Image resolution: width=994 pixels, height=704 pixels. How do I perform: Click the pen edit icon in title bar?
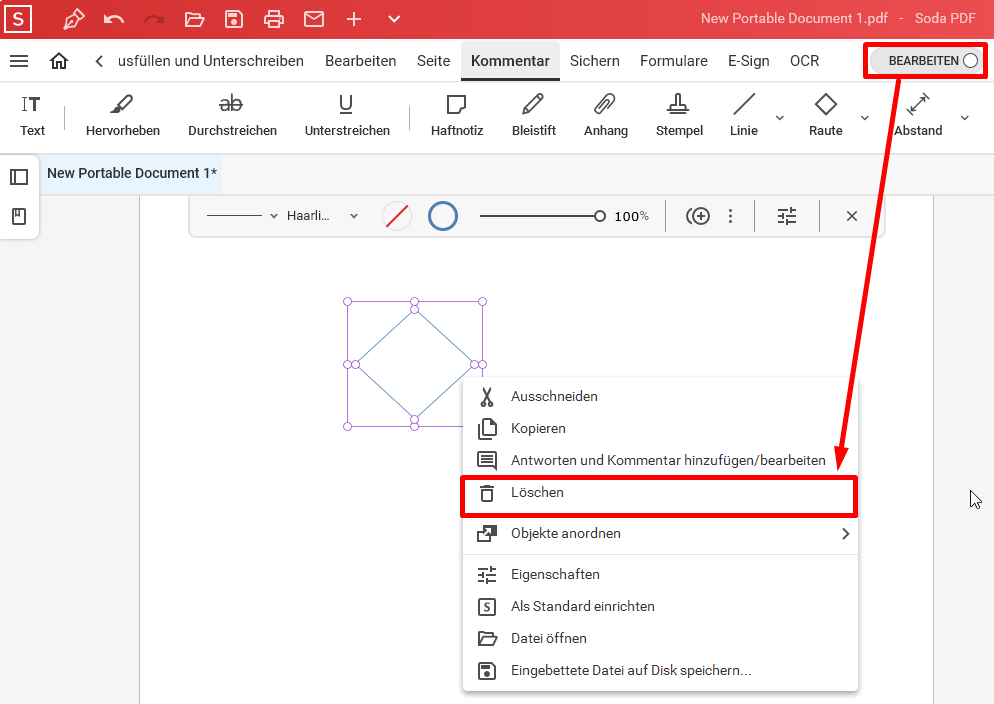click(x=74, y=19)
